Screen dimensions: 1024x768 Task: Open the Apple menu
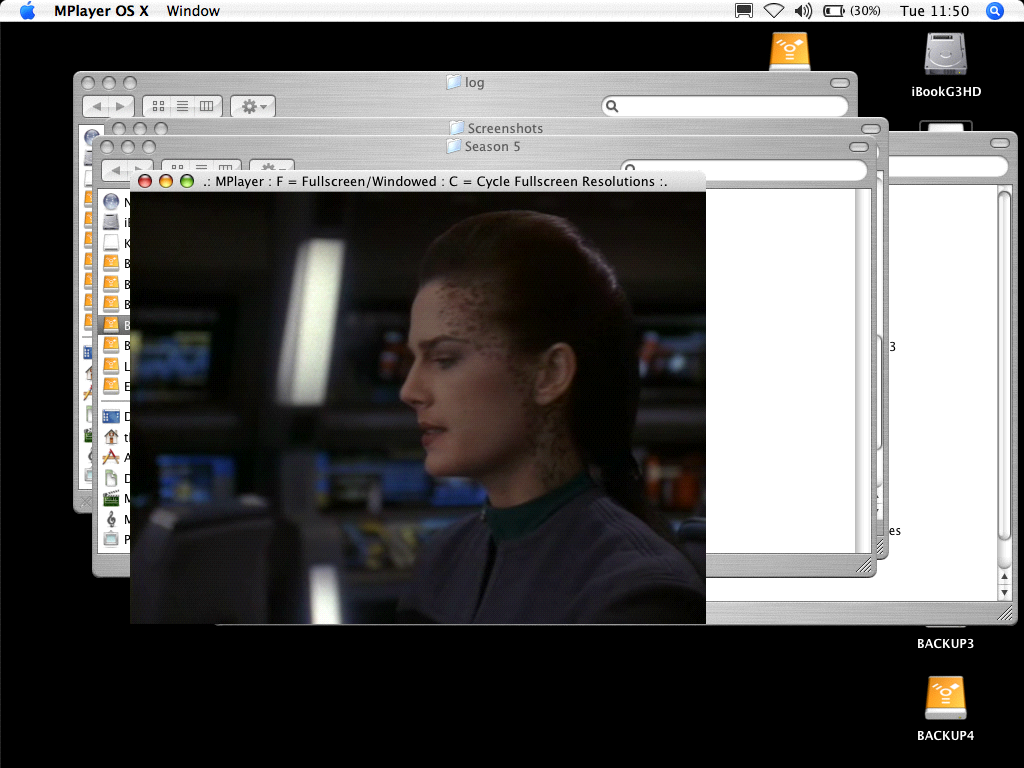27,10
